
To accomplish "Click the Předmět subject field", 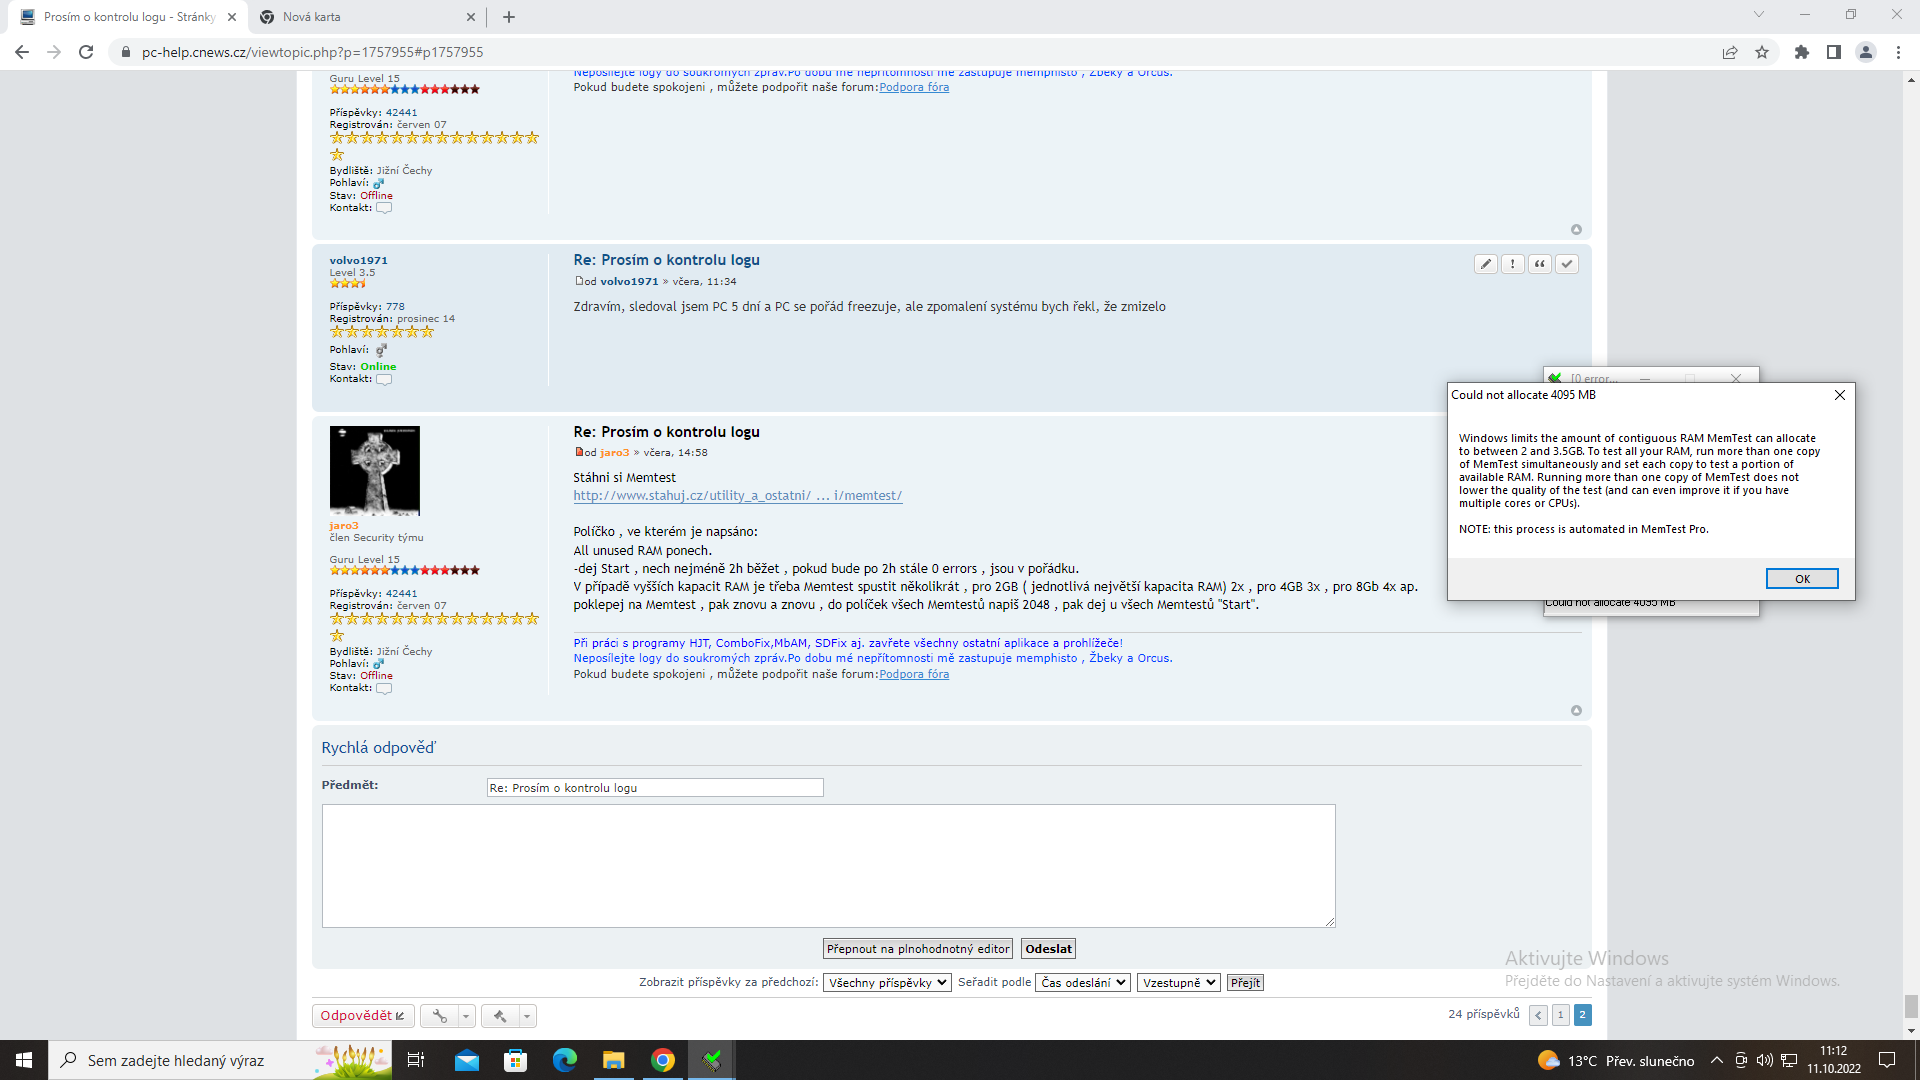I will (655, 788).
